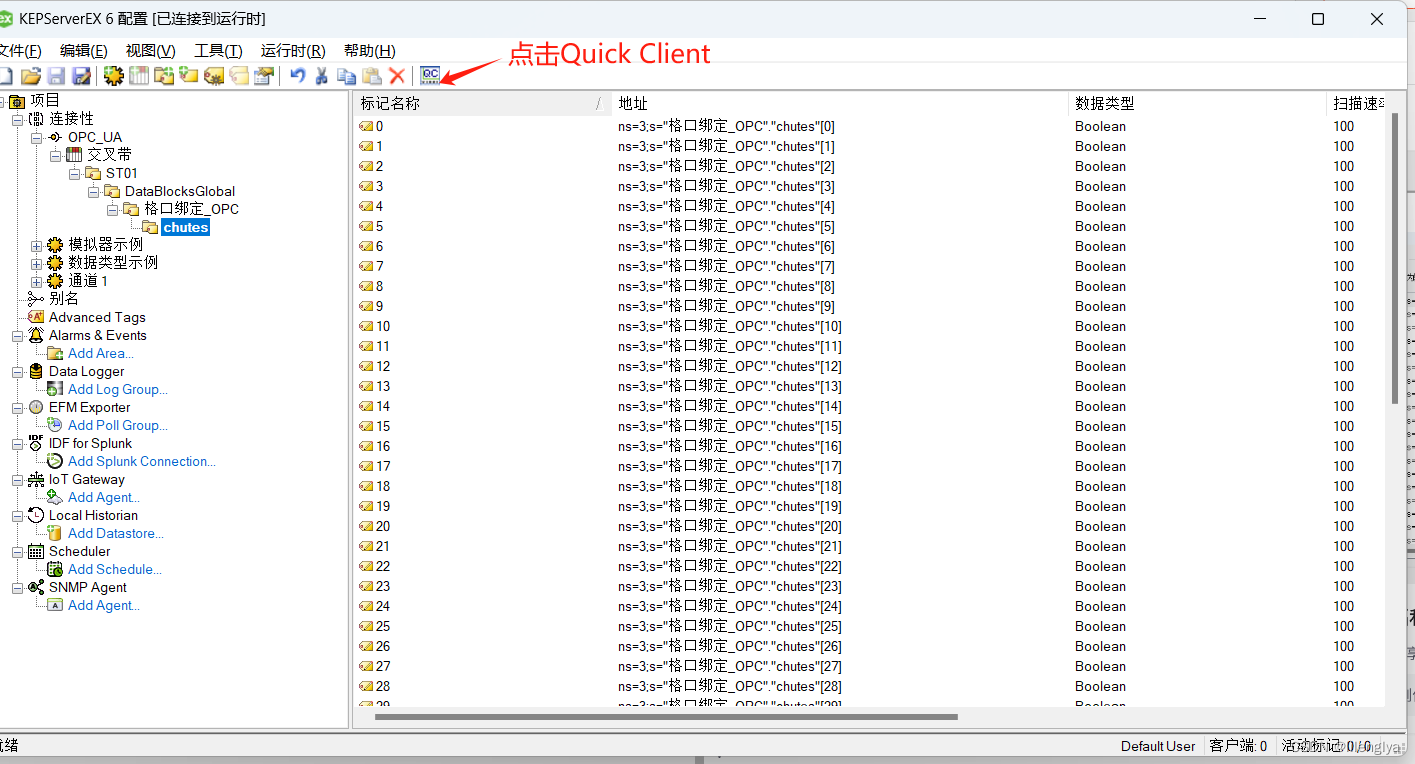Click the Add Agent... link under IoT Gateway
The width and height of the screenshot is (1415, 764).
coord(104,497)
